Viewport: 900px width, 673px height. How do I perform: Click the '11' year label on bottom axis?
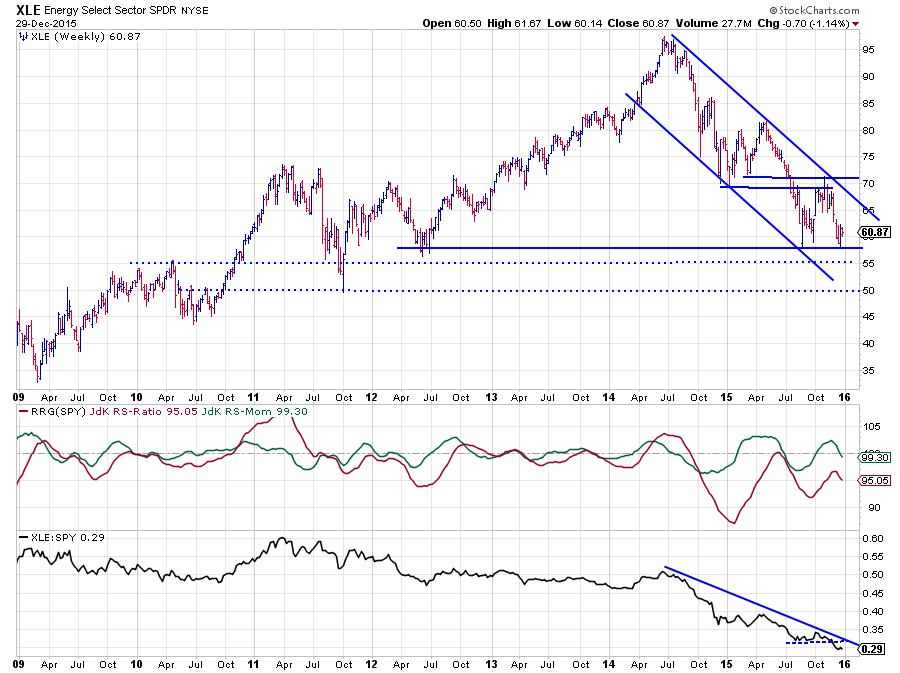253,664
